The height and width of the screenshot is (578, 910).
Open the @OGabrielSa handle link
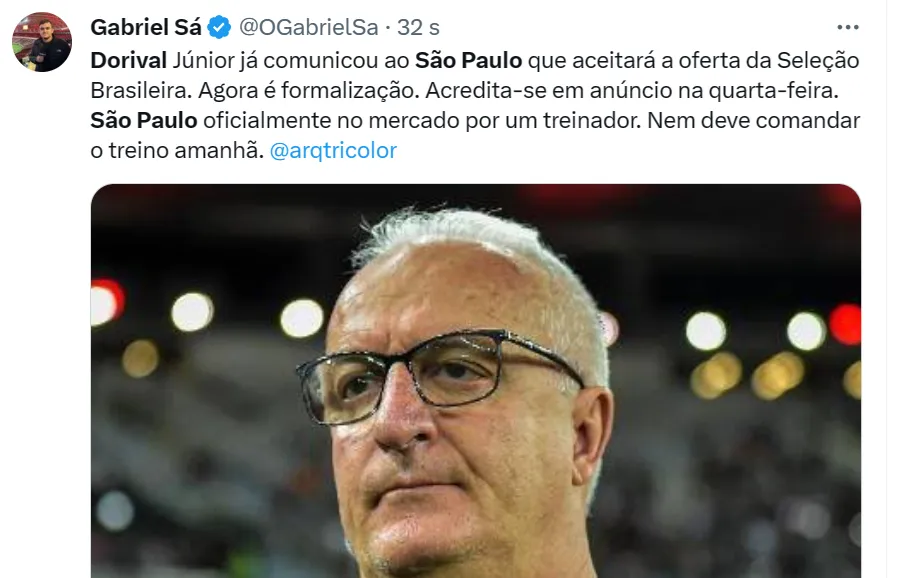tap(308, 27)
